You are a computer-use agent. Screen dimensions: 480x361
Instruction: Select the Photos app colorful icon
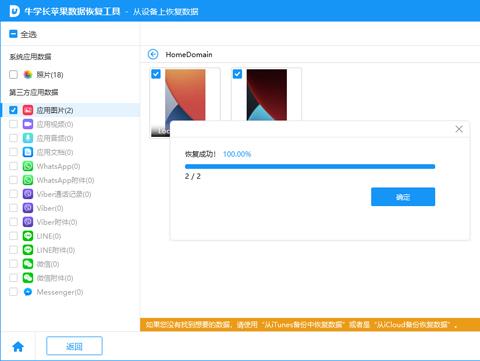point(28,74)
